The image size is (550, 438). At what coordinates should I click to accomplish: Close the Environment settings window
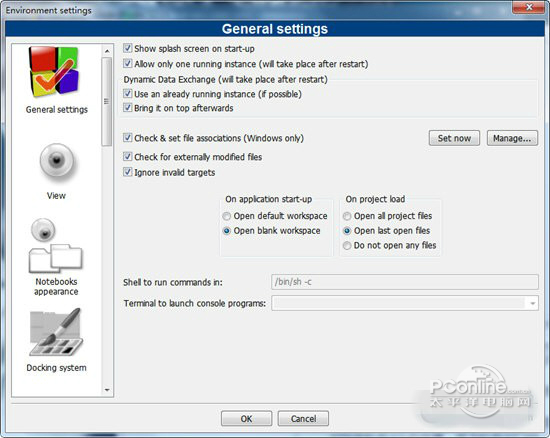529,7
